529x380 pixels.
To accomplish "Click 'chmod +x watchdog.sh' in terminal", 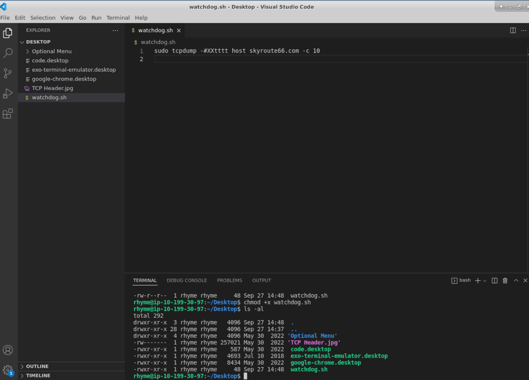I will click(277, 302).
